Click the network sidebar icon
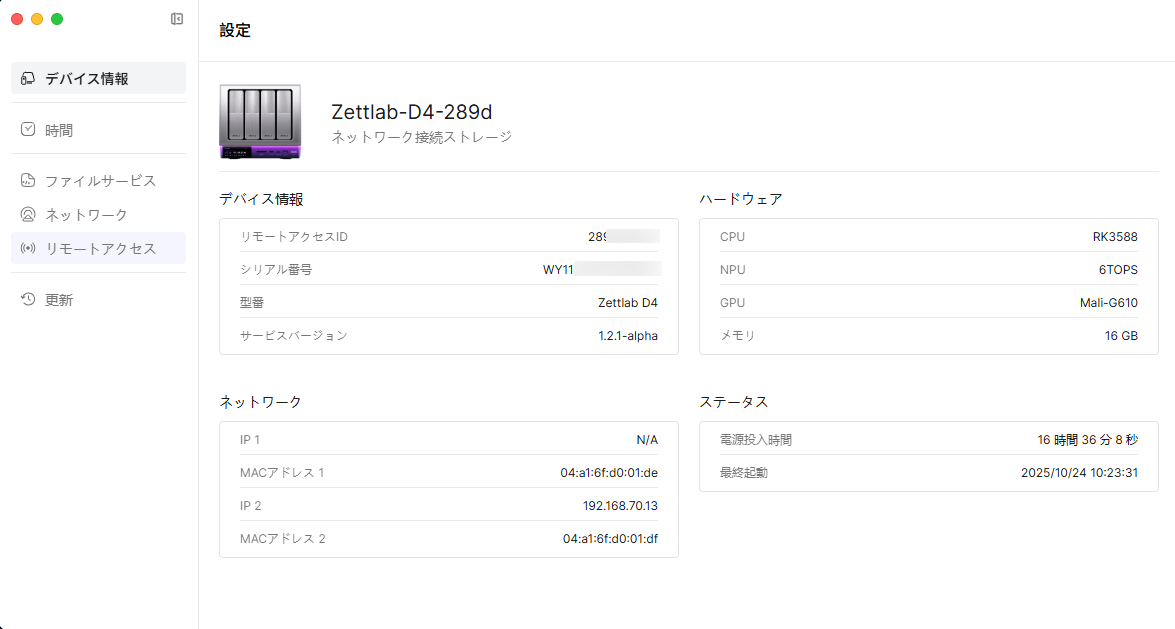This screenshot has width=1175, height=629. (28, 215)
